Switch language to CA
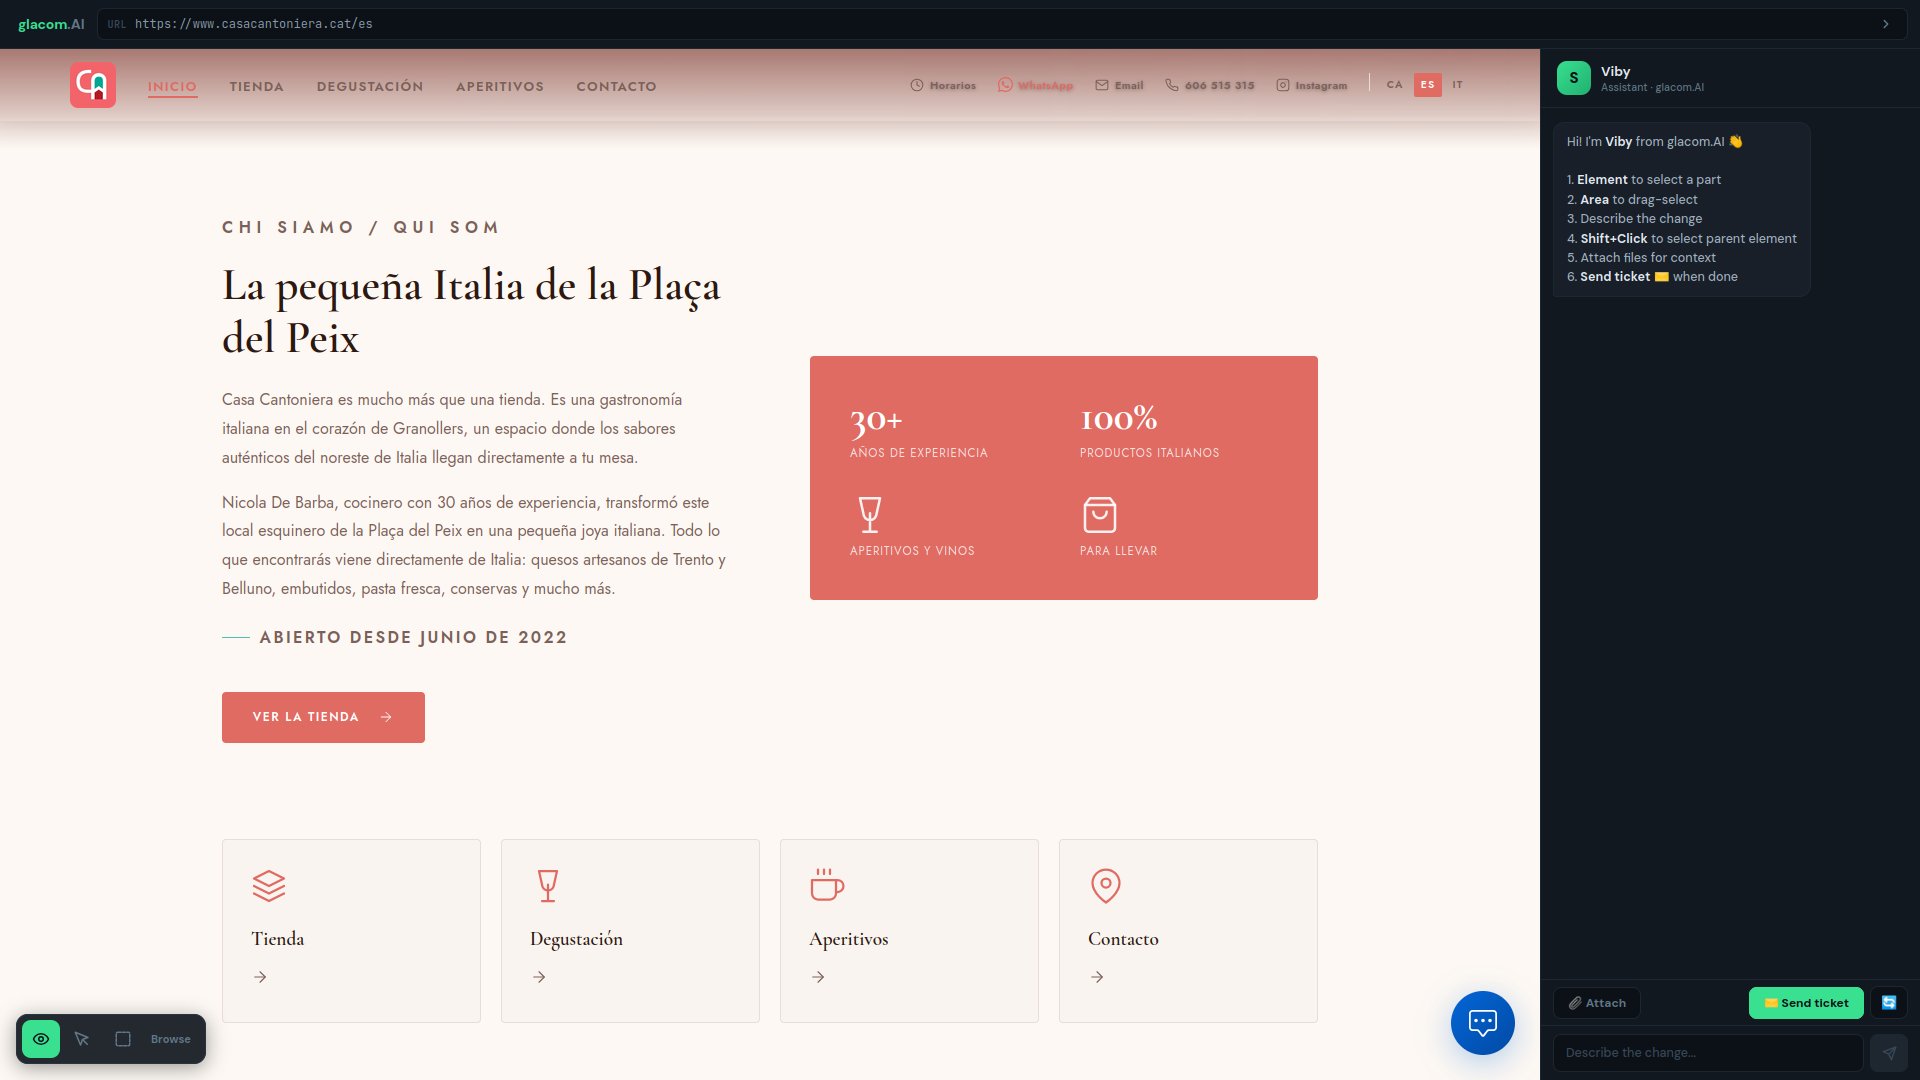This screenshot has height=1080, width=1920. point(1394,85)
